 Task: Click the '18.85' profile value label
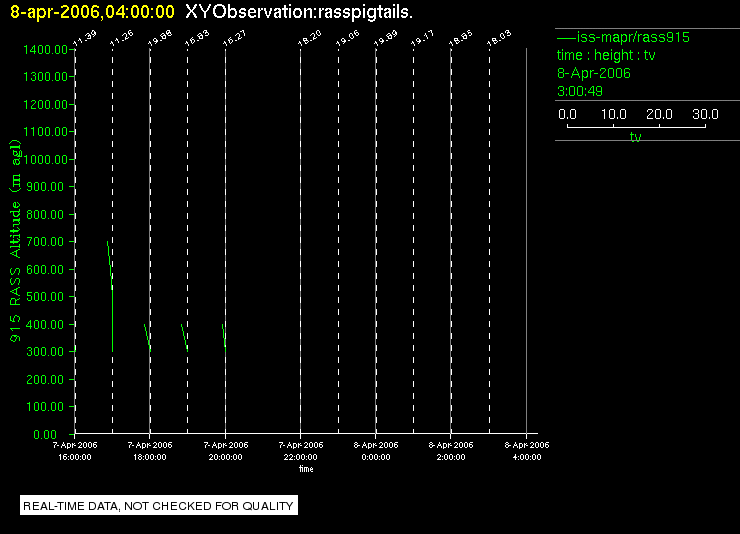coord(461,38)
